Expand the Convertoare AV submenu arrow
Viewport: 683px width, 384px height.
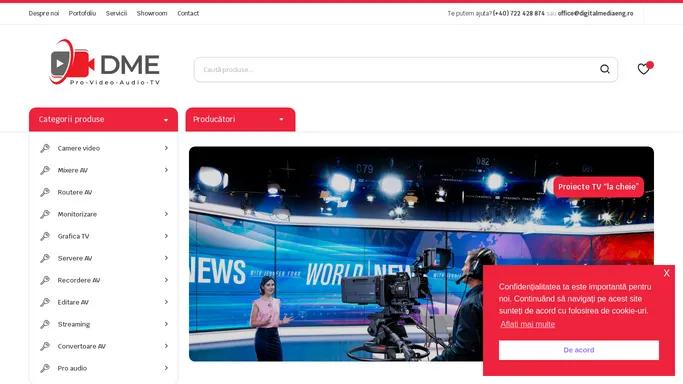(x=166, y=346)
